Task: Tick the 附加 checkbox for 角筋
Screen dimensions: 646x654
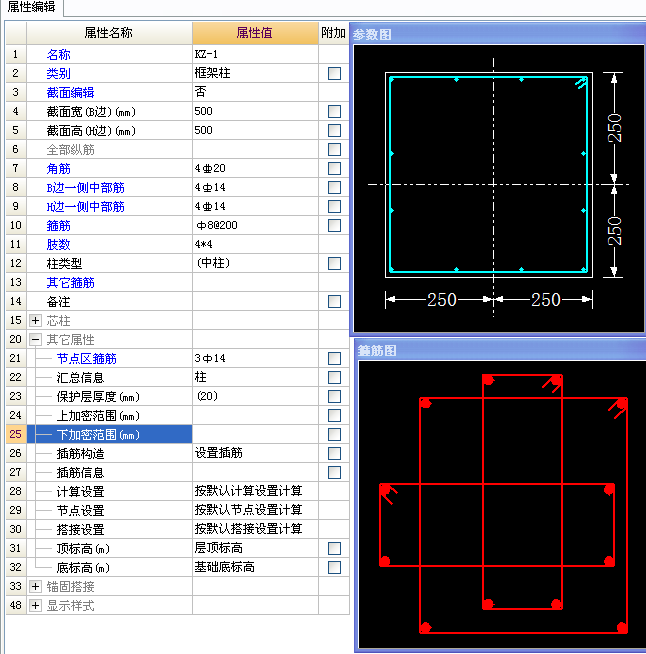Action: point(334,169)
